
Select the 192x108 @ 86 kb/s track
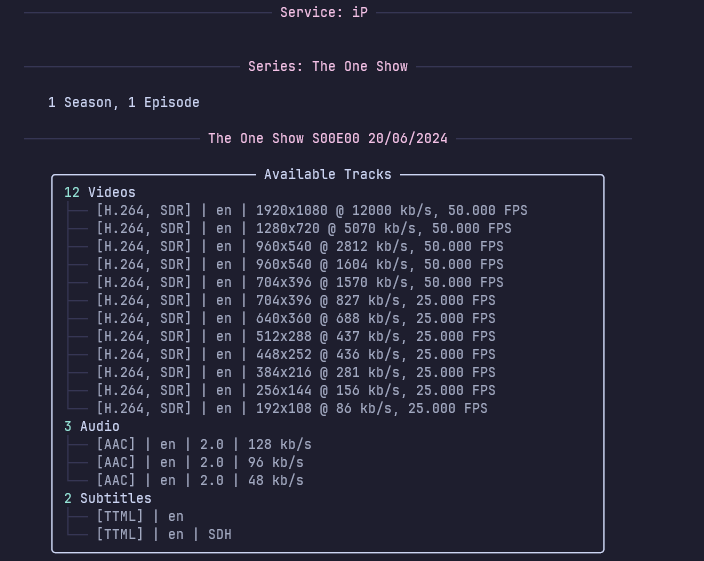point(292,408)
